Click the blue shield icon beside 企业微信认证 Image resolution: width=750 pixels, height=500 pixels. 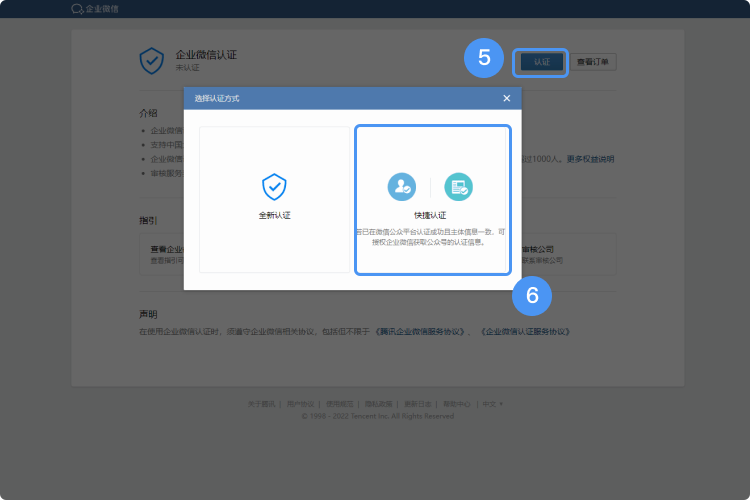[152, 61]
